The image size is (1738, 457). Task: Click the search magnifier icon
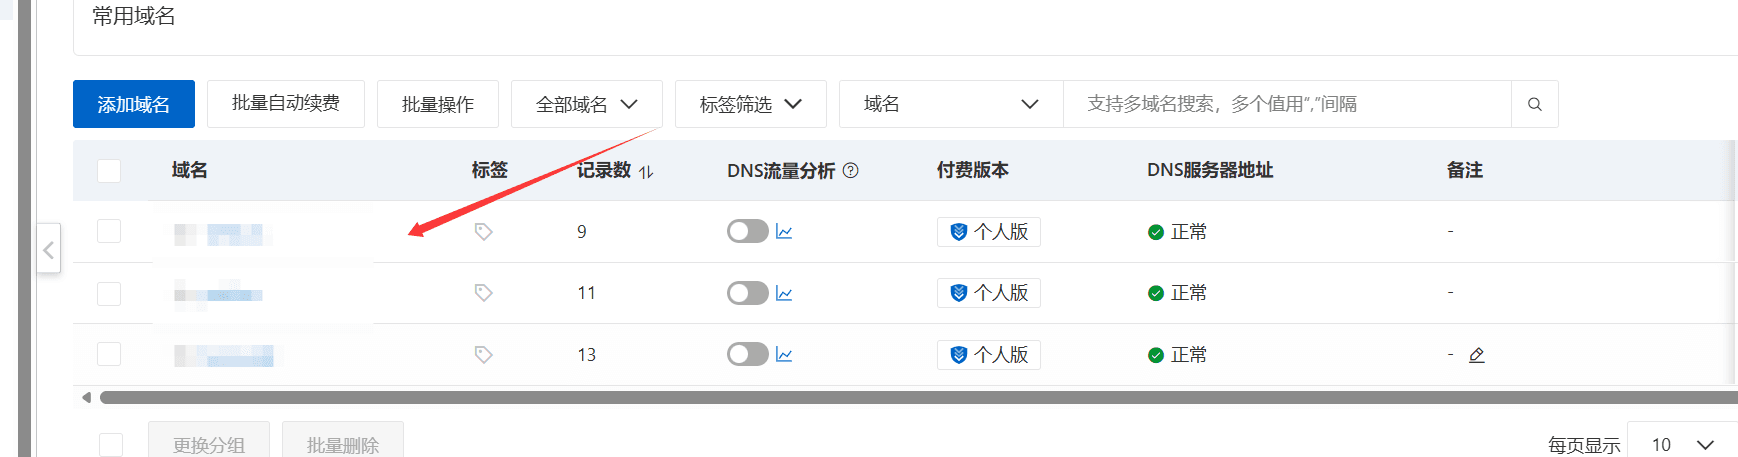pyautogui.click(x=1534, y=104)
